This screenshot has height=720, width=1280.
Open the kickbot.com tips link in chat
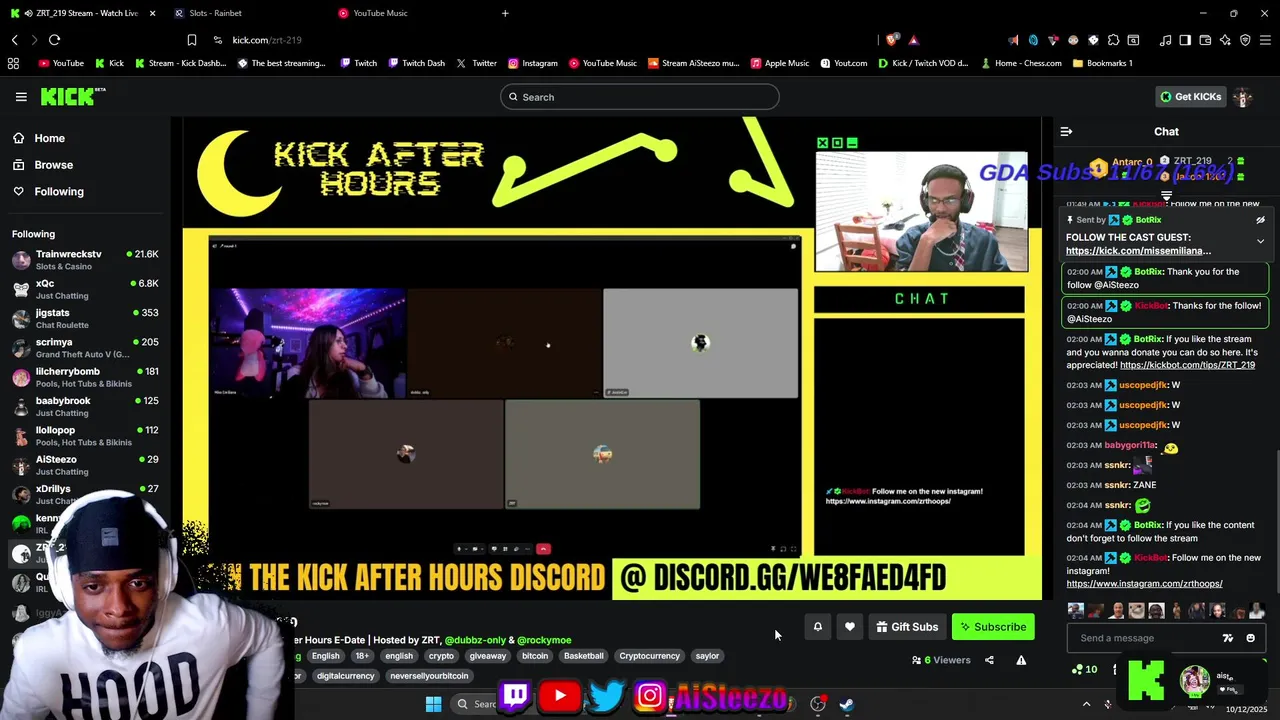pos(1187,366)
